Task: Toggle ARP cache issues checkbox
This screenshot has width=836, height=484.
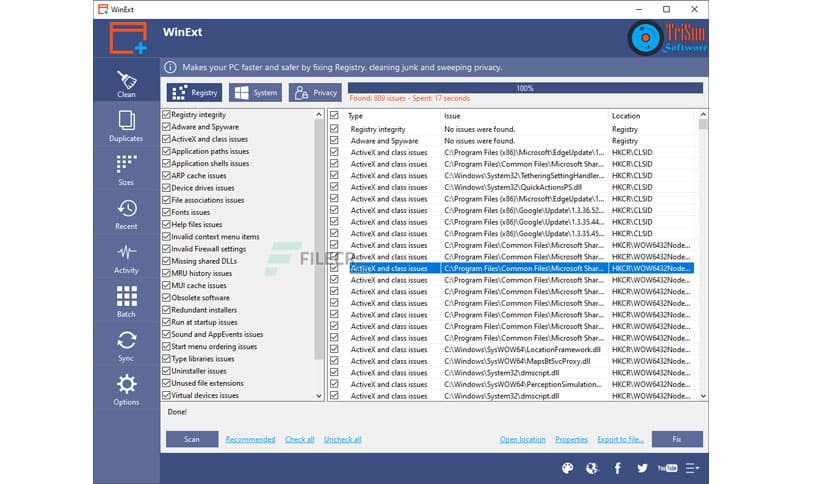Action: (166, 175)
